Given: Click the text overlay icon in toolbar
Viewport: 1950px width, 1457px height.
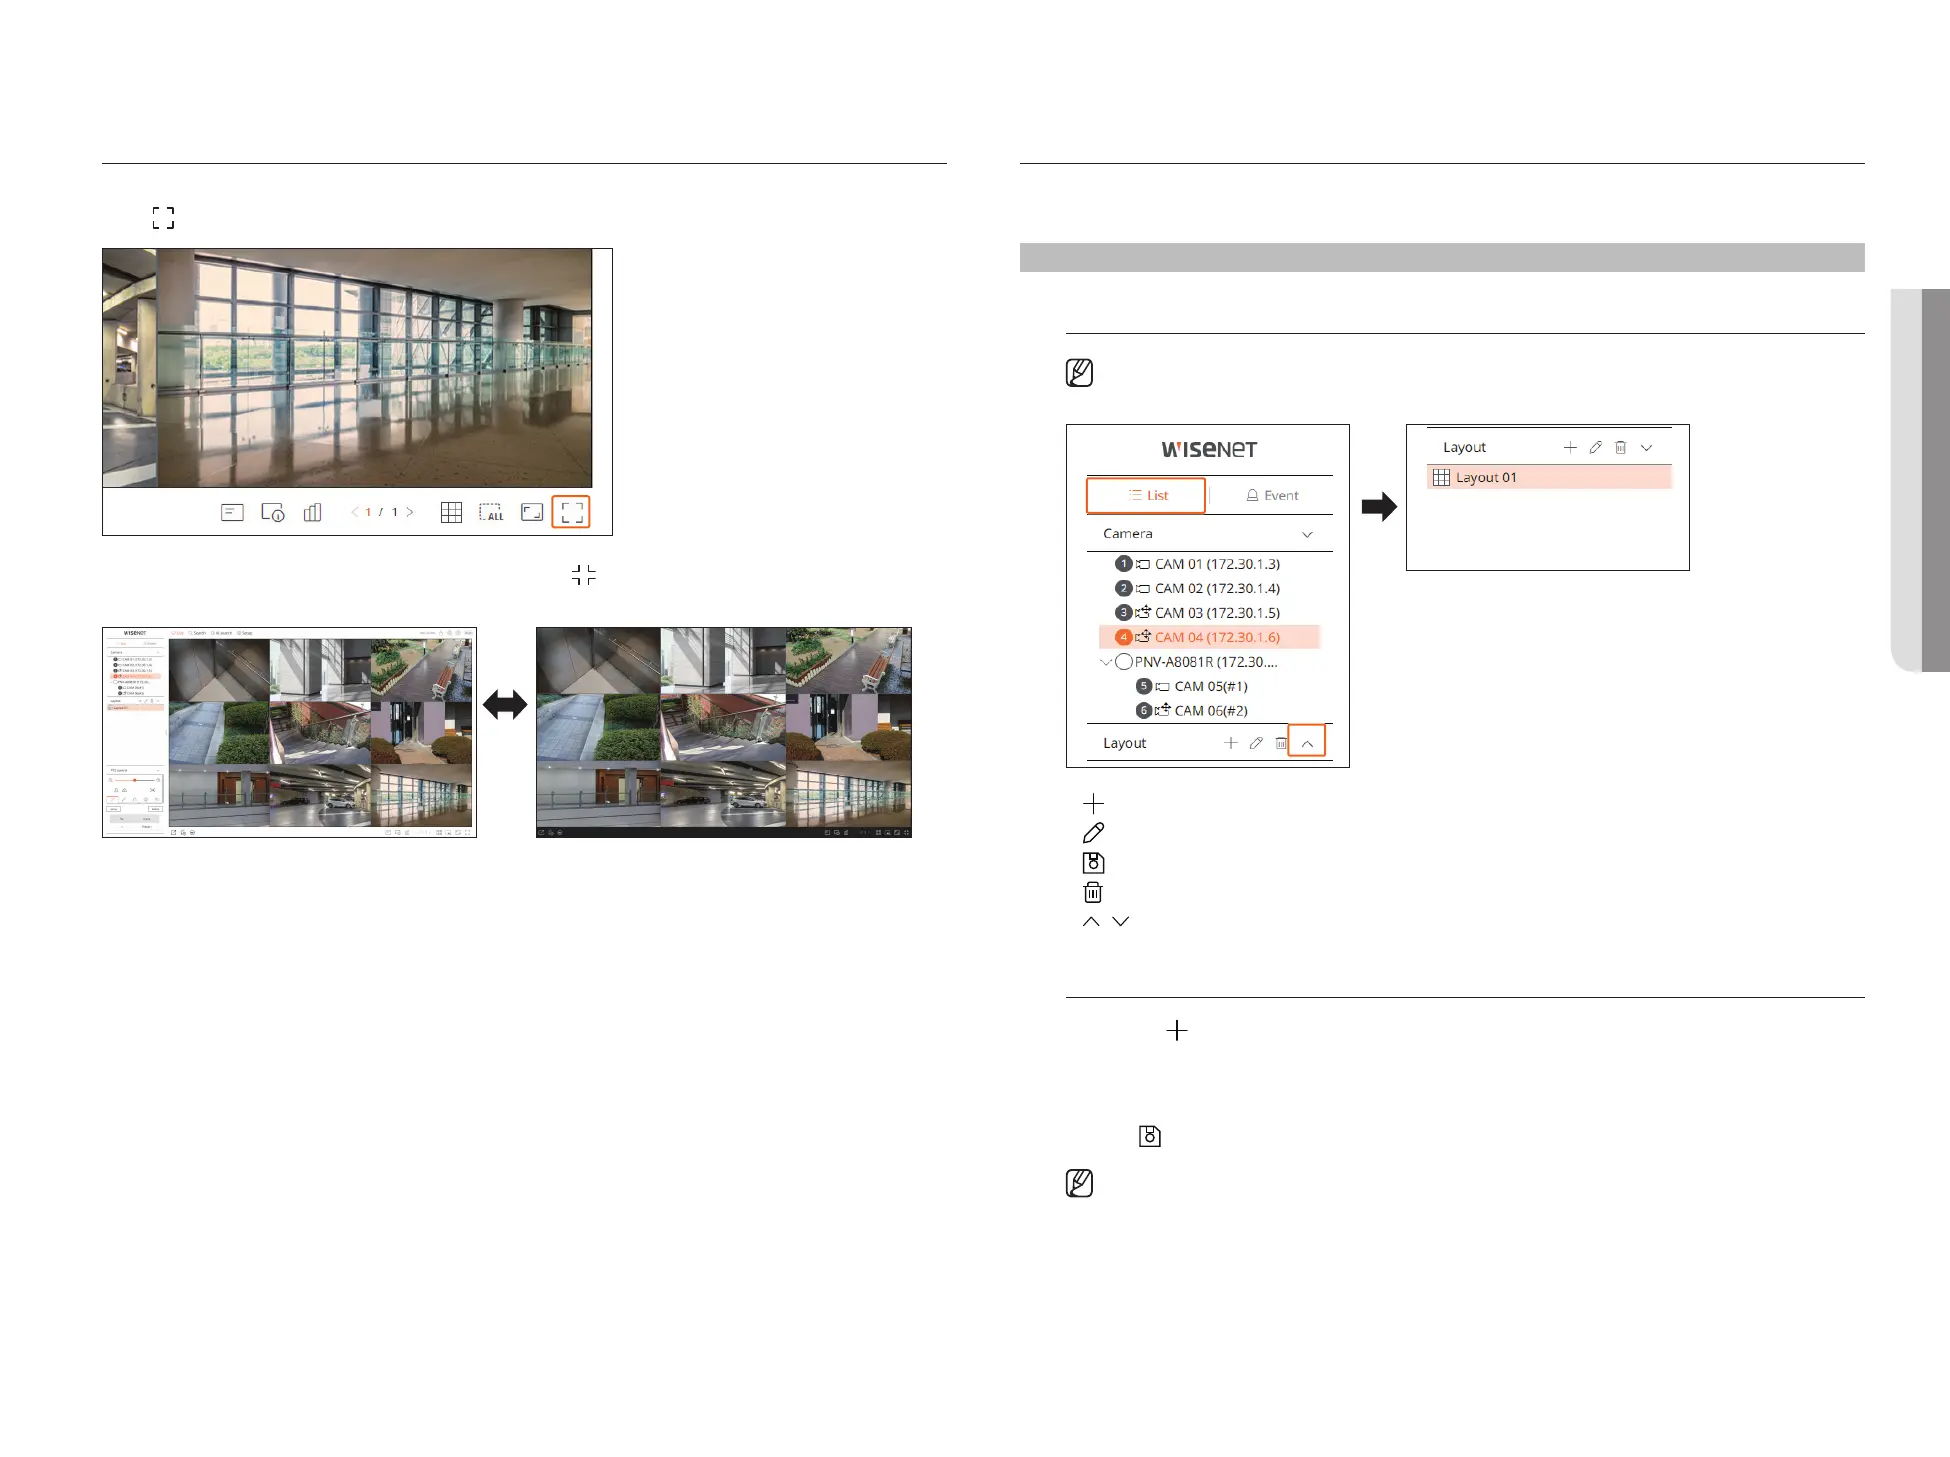Looking at the screenshot, I should (x=232, y=512).
